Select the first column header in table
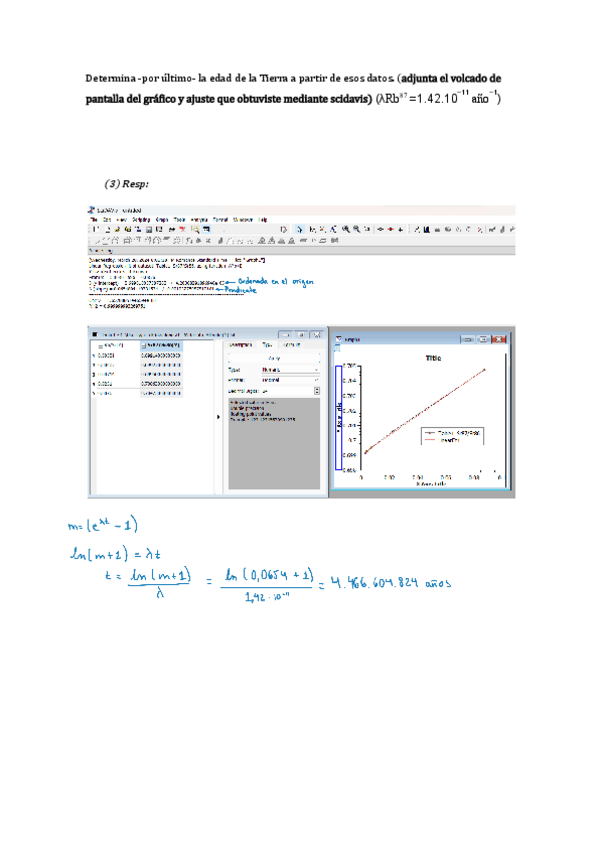The image size is (600, 848). 114,346
